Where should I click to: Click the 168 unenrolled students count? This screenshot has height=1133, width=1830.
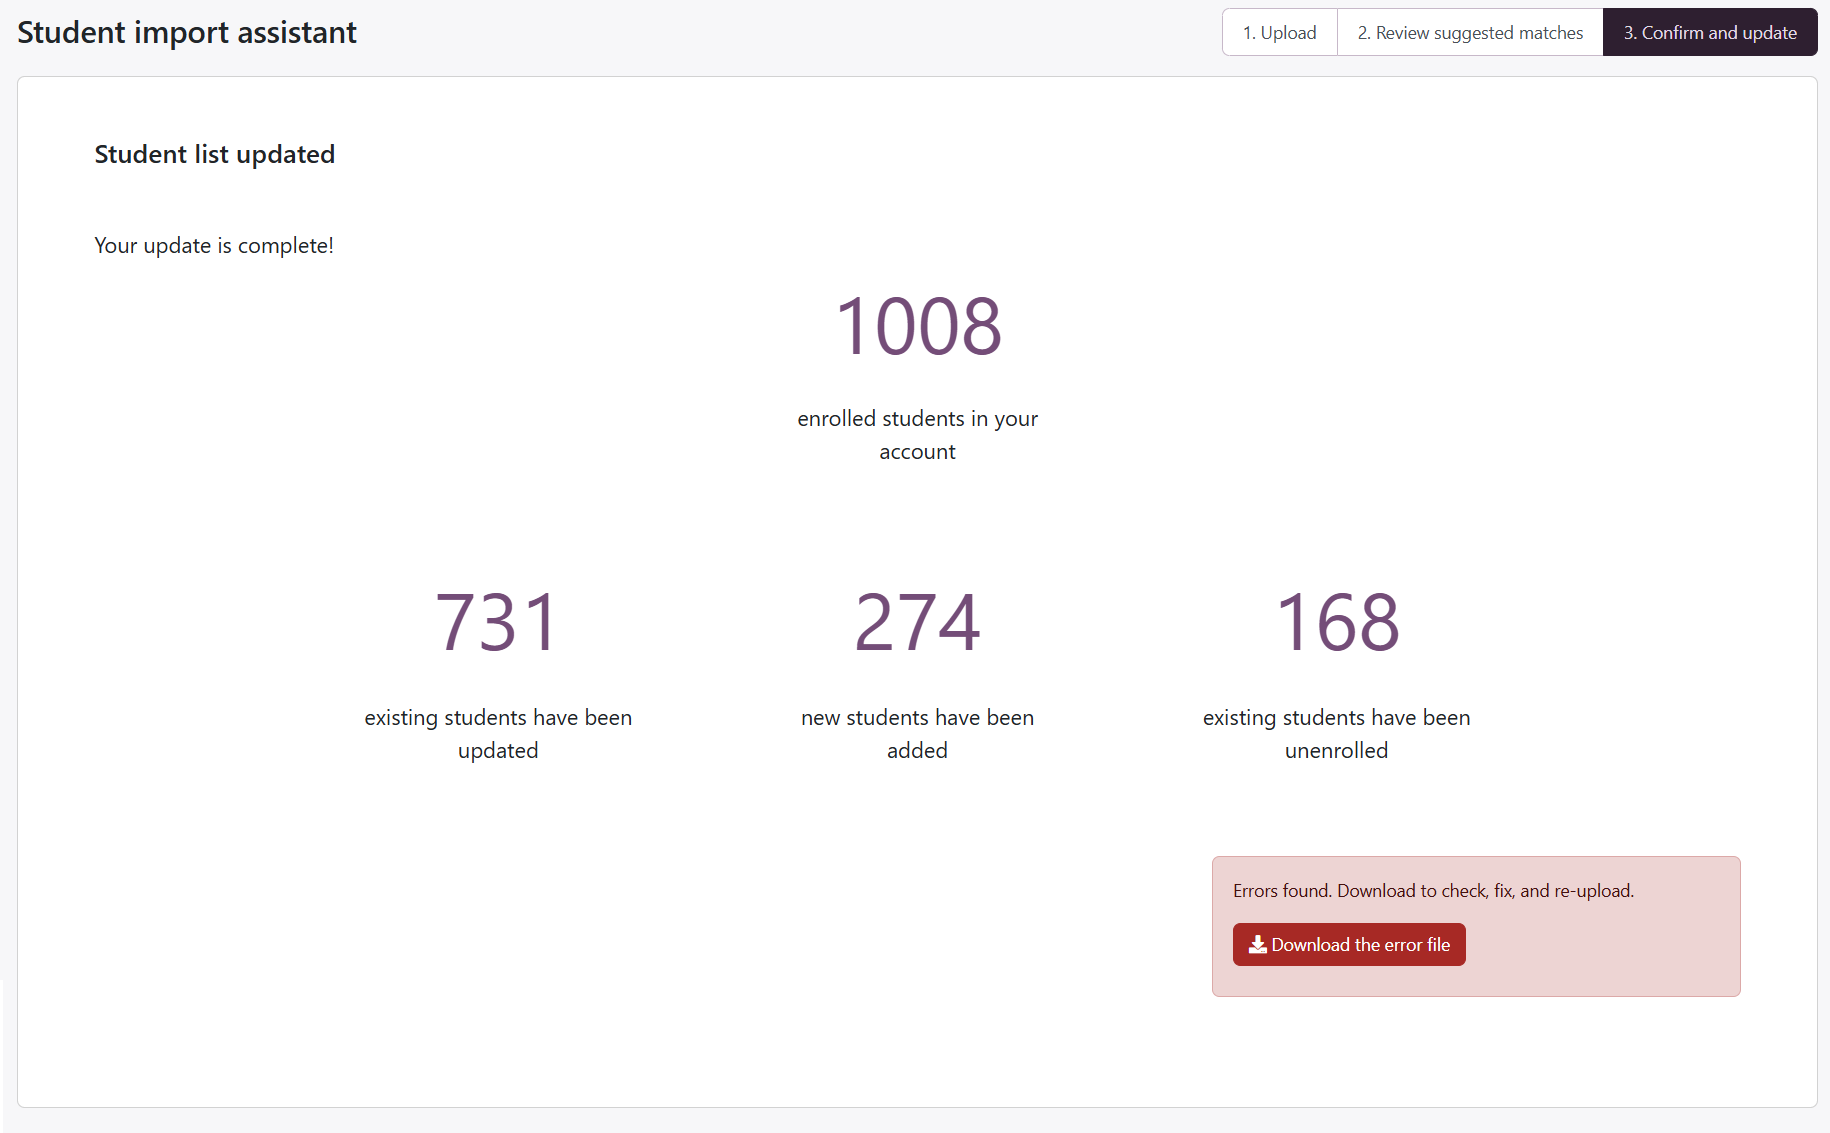coord(1337,623)
